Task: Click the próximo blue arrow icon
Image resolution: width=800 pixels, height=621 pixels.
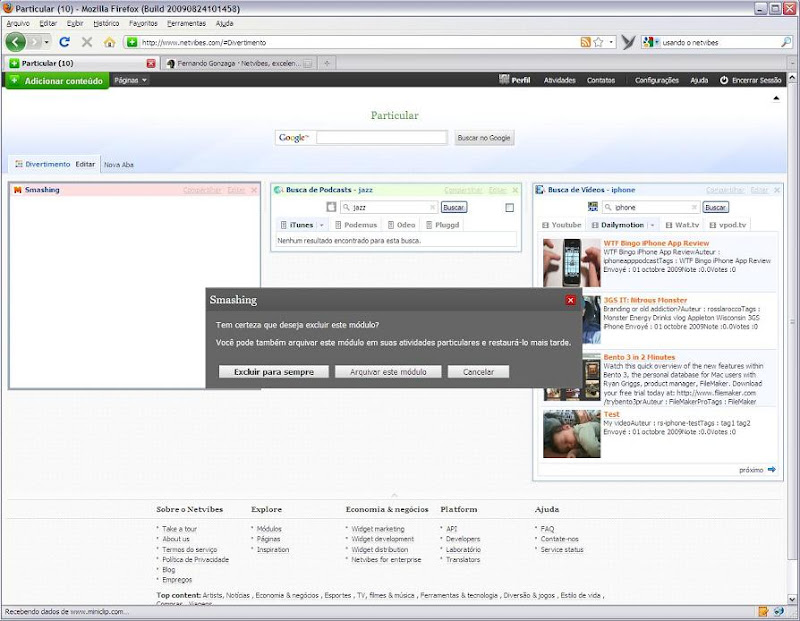Action: point(771,469)
